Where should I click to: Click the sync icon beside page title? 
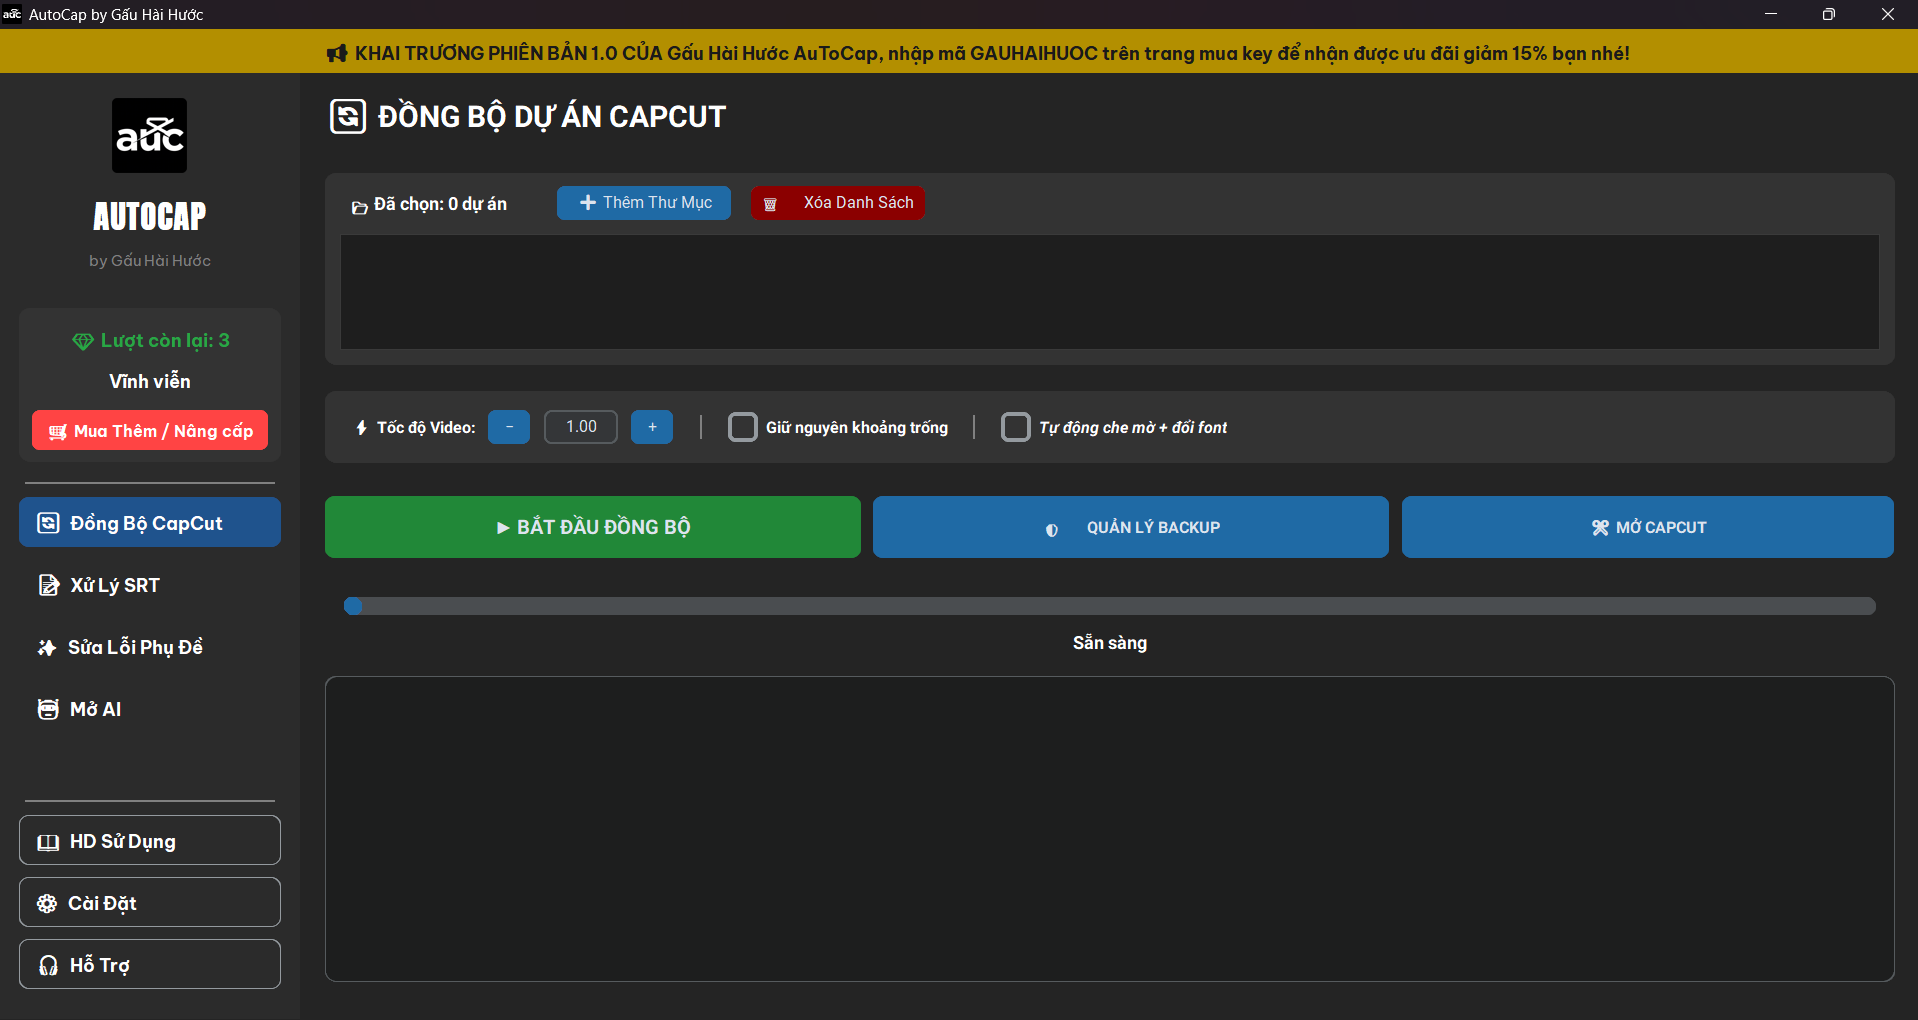click(x=348, y=116)
